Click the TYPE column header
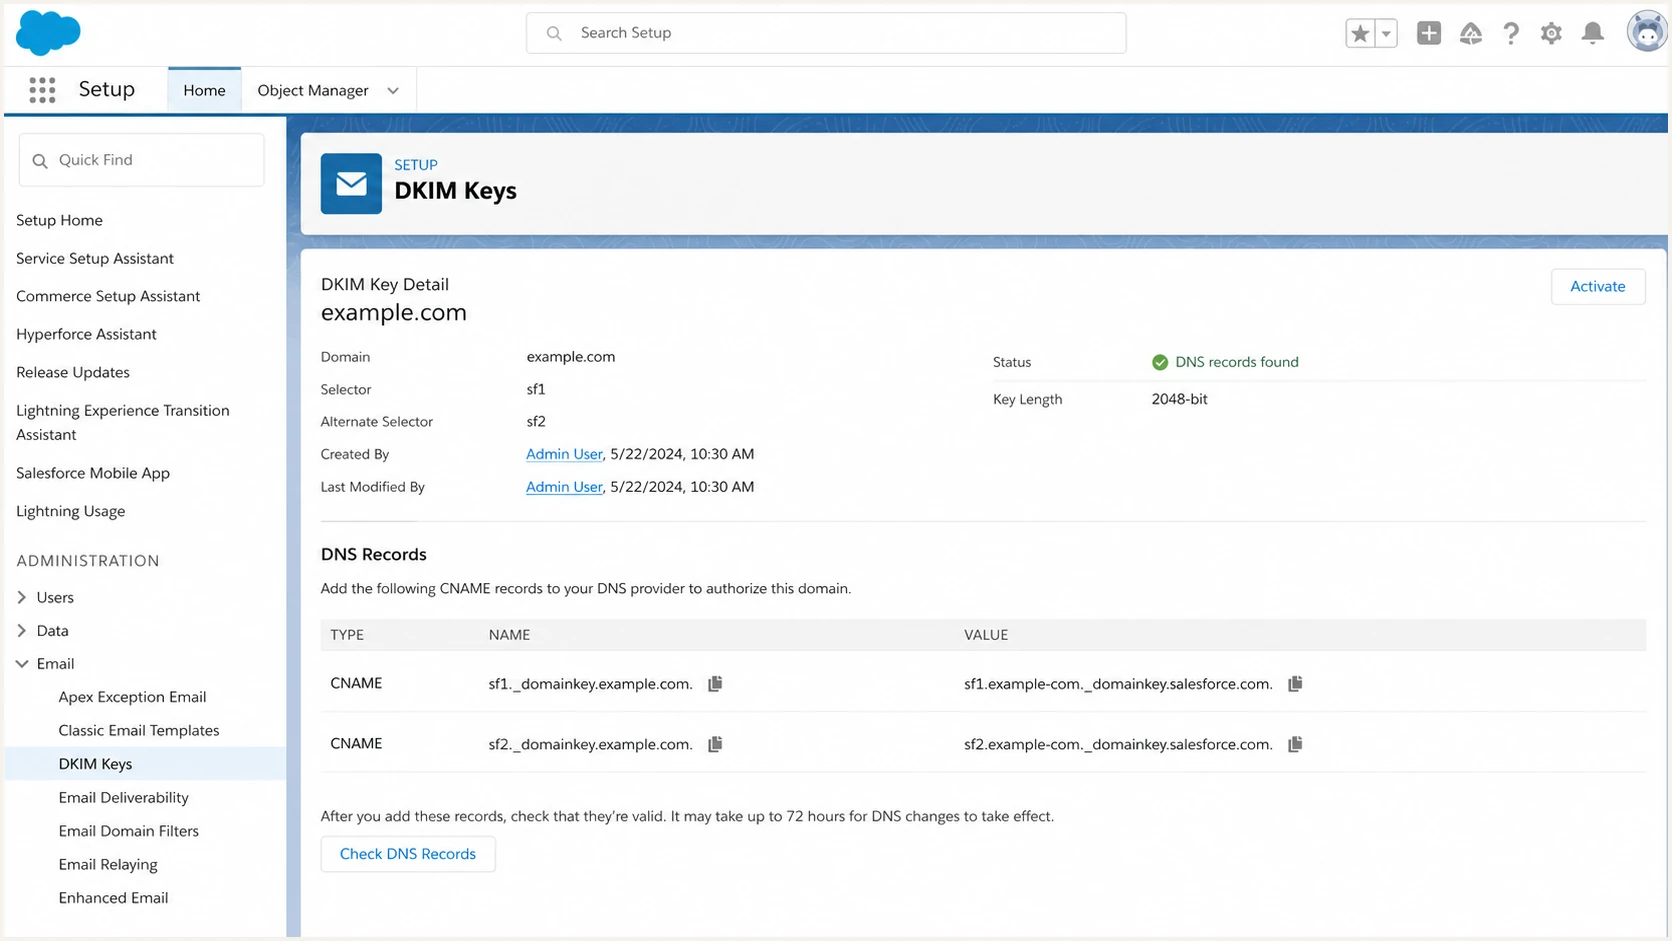Screen dimensions: 1672x941 pyautogui.click(x=347, y=635)
